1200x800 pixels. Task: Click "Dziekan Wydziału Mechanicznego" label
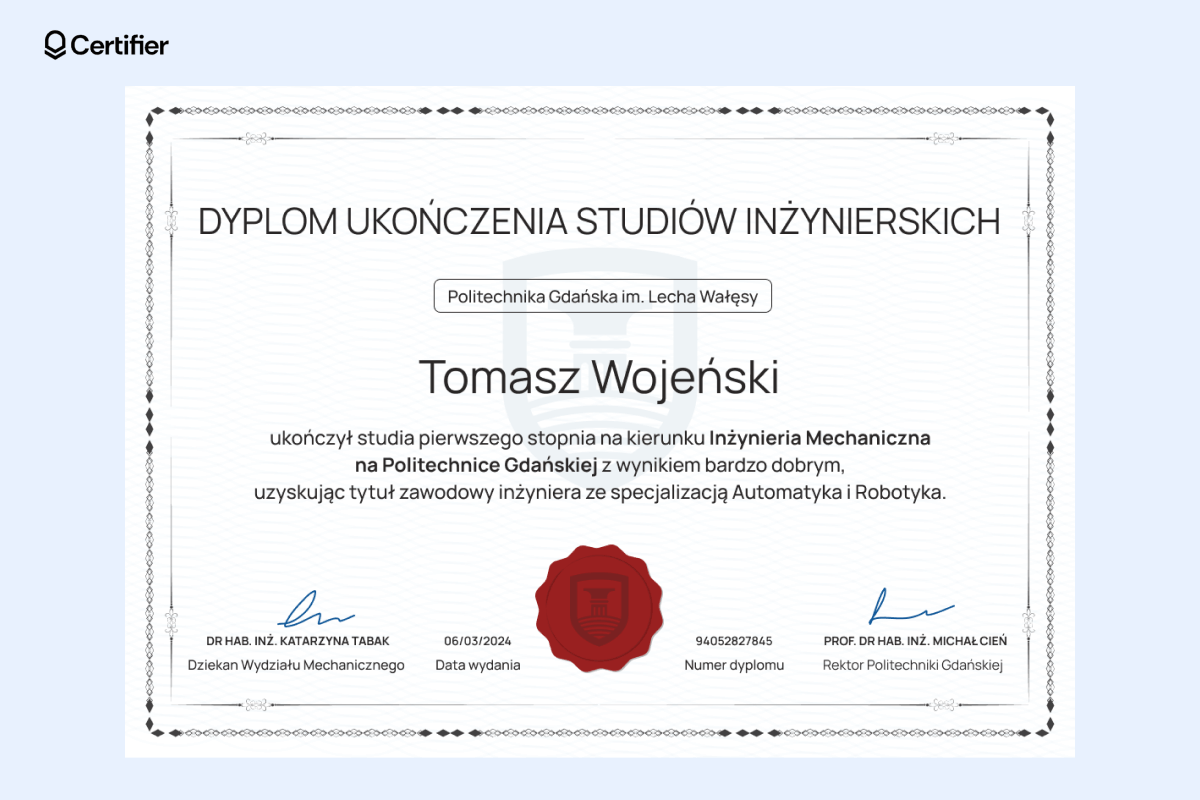[x=296, y=665]
